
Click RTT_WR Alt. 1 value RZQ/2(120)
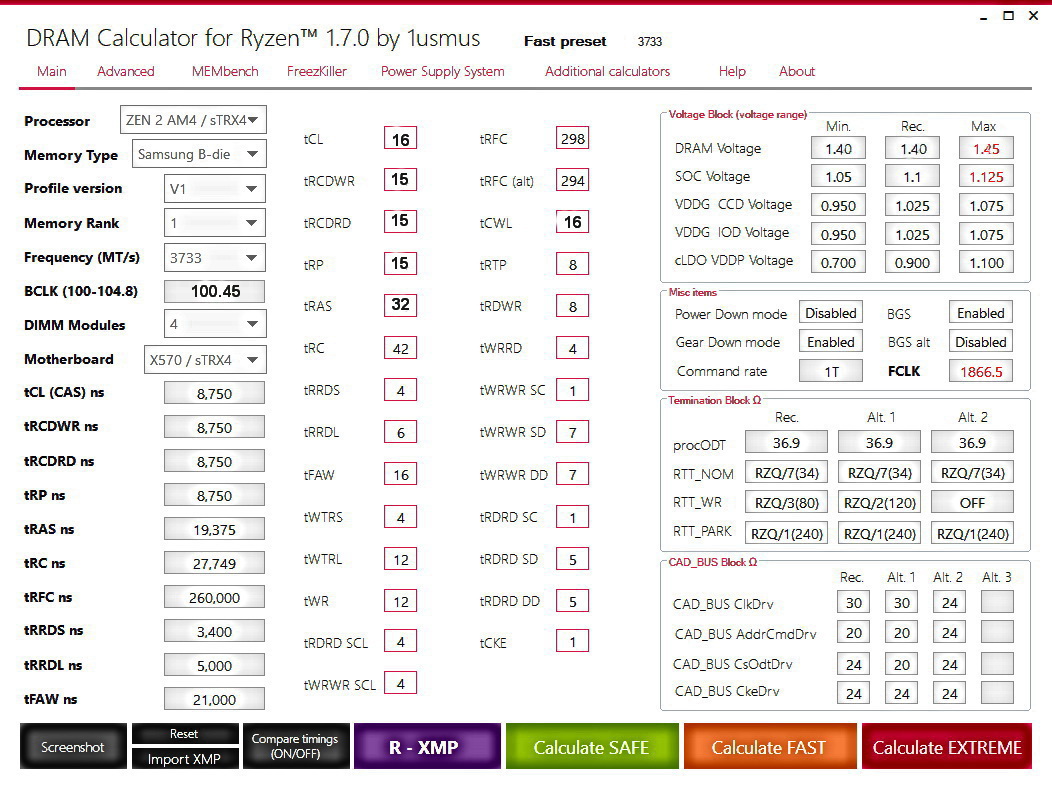[880, 503]
